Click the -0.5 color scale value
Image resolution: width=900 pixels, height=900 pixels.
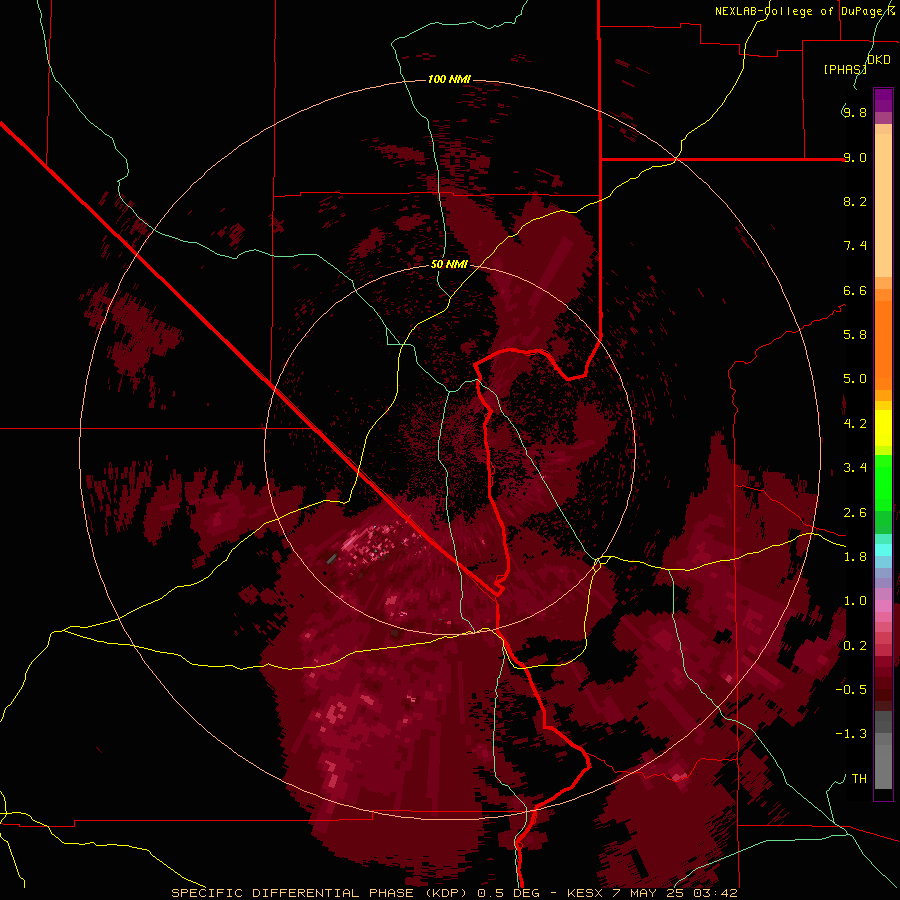[851, 690]
